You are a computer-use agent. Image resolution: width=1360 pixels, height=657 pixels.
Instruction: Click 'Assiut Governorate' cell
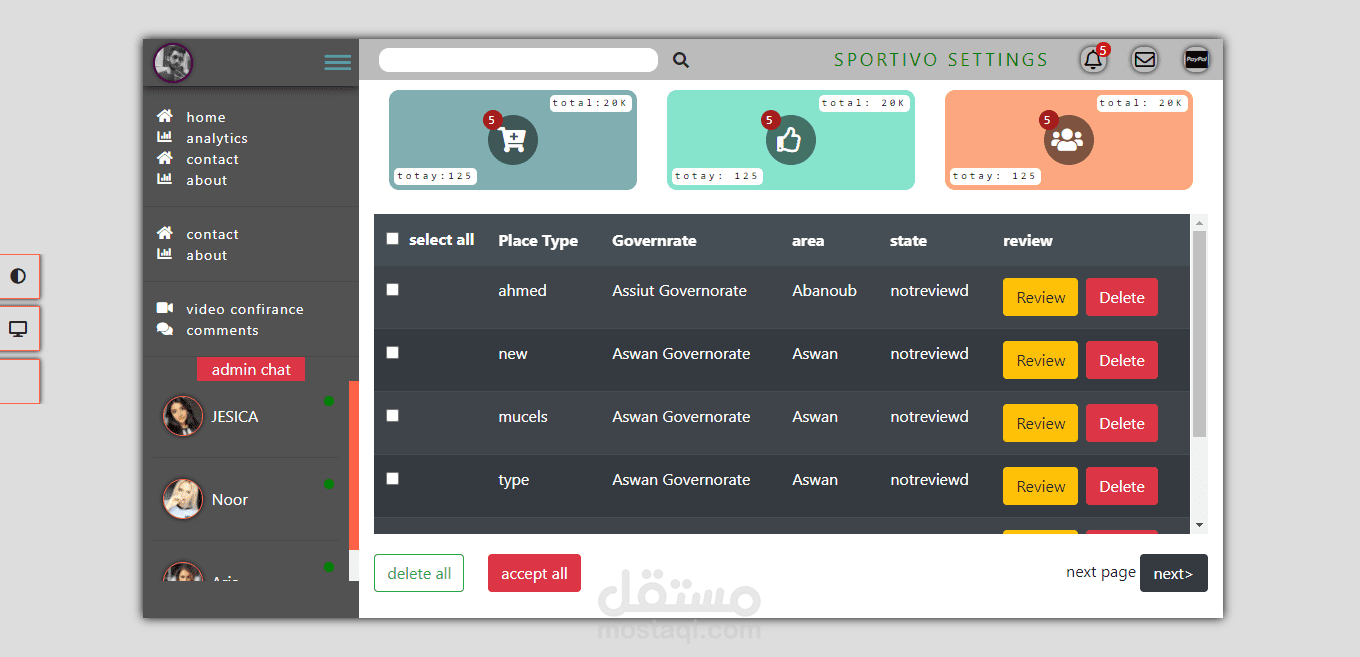coord(679,290)
